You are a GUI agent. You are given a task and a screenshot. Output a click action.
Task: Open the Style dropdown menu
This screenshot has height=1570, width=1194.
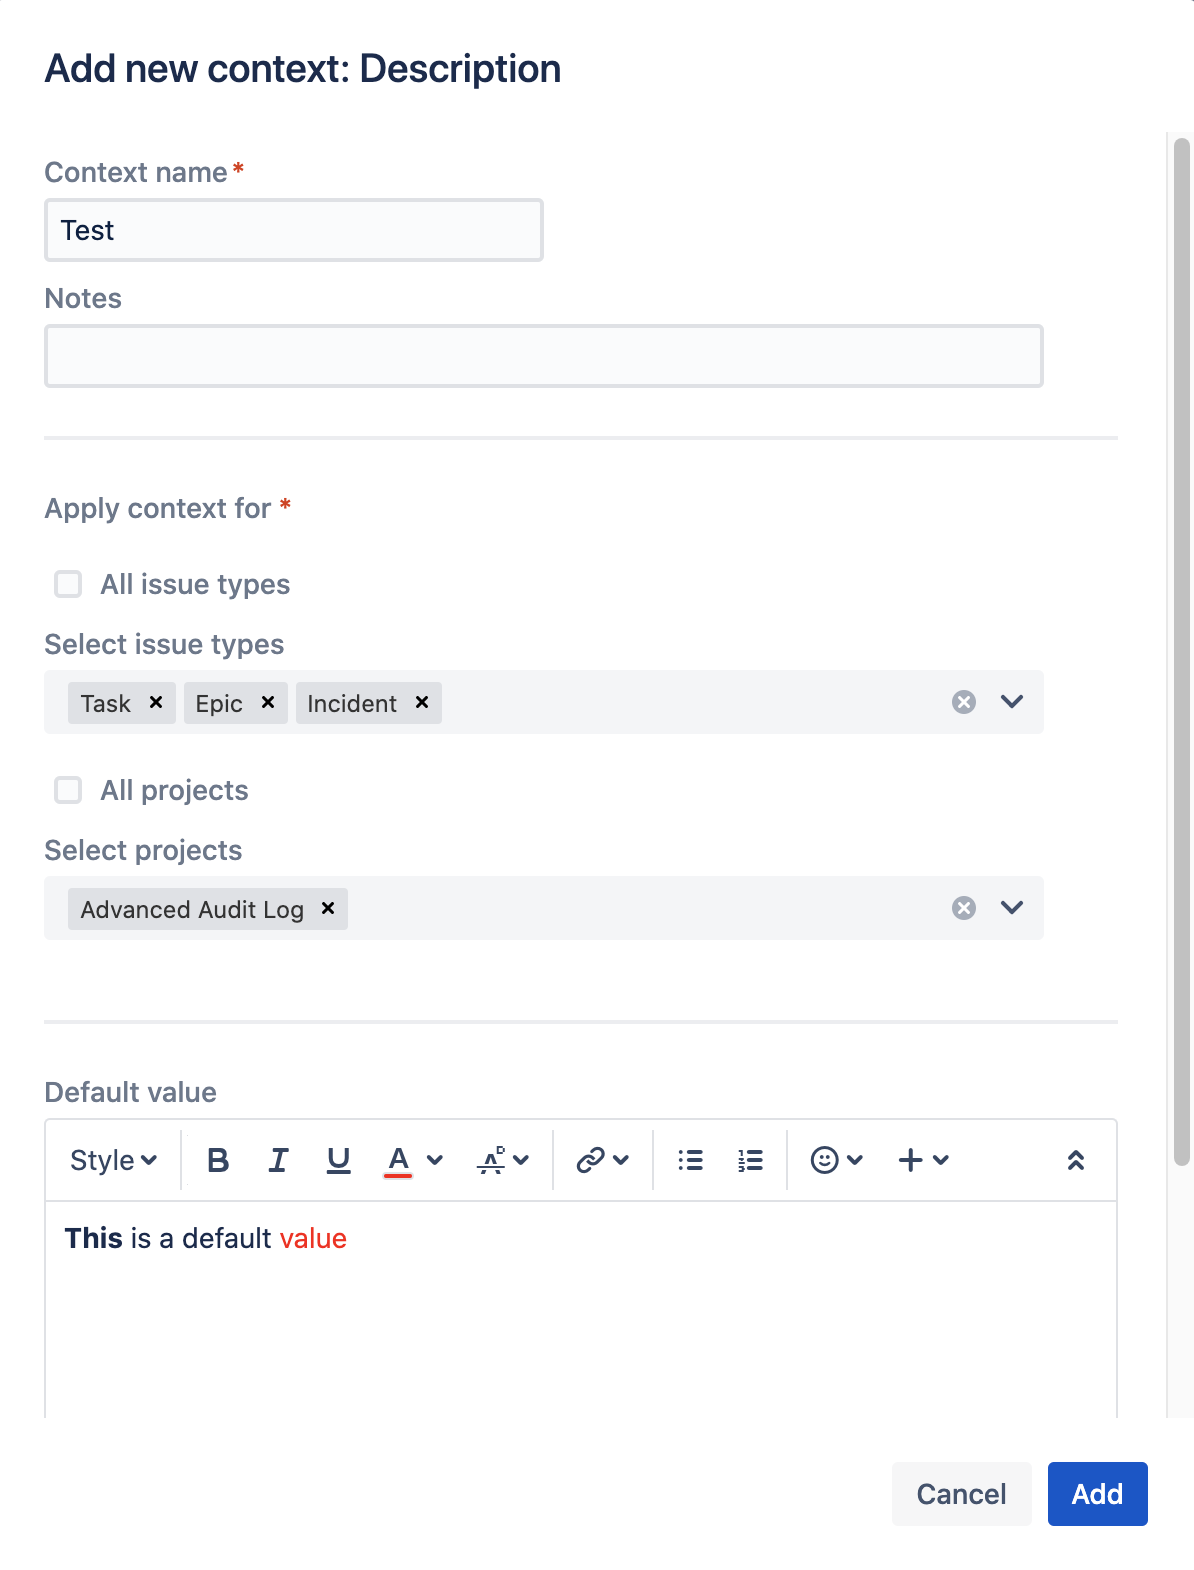114,1160
